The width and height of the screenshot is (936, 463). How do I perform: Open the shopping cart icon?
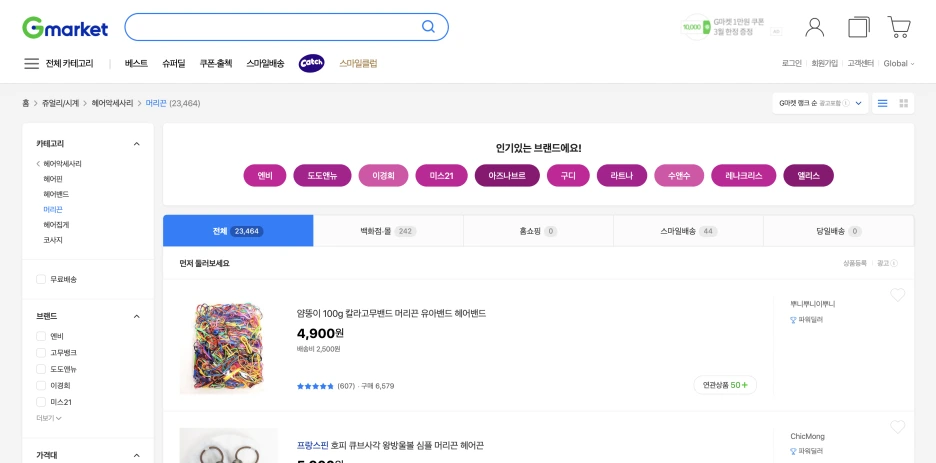coord(899,27)
